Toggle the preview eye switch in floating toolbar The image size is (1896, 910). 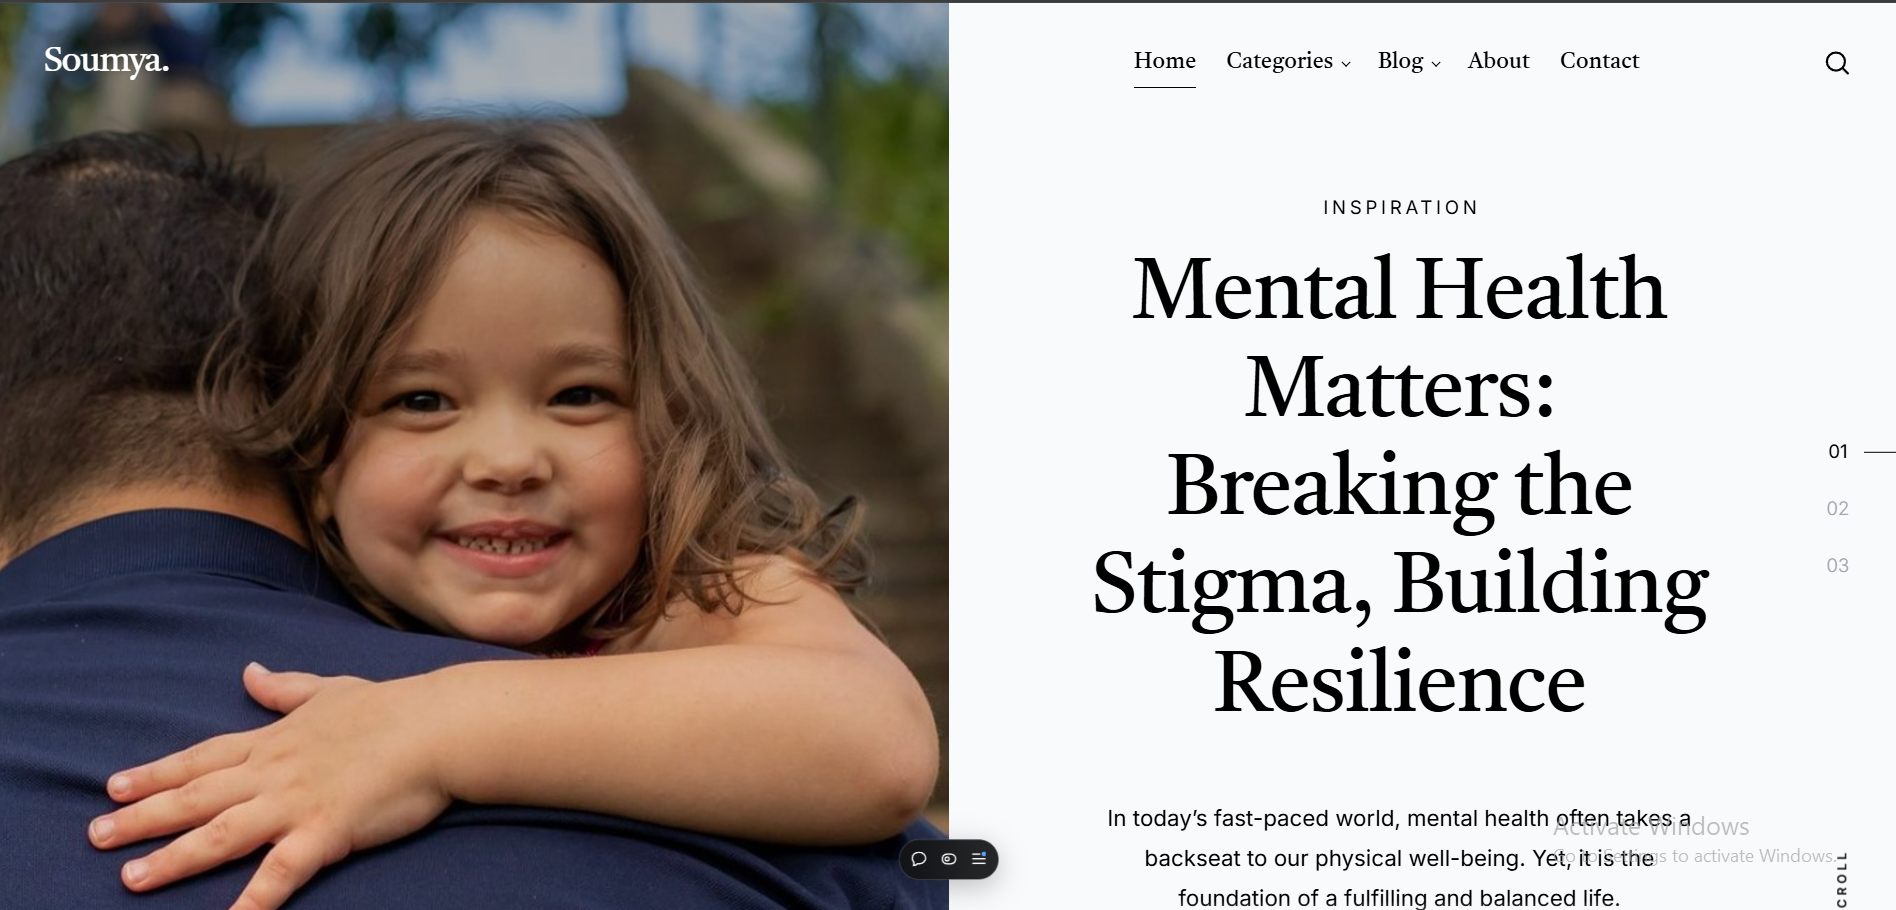(949, 859)
